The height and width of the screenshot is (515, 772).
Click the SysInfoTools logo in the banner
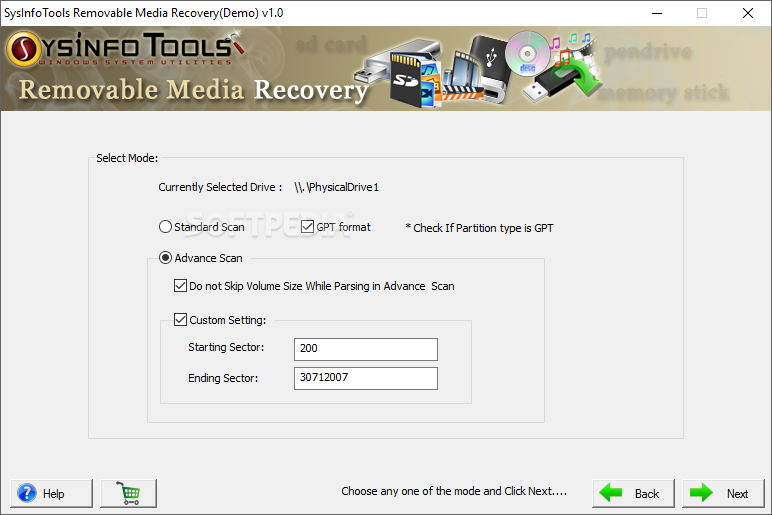(126, 49)
